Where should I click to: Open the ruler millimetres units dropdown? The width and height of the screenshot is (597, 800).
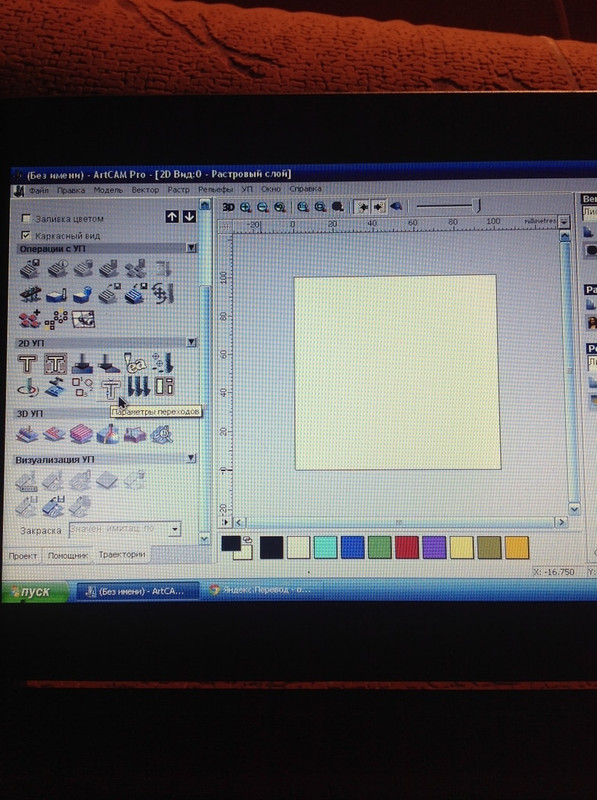[x=564, y=221]
